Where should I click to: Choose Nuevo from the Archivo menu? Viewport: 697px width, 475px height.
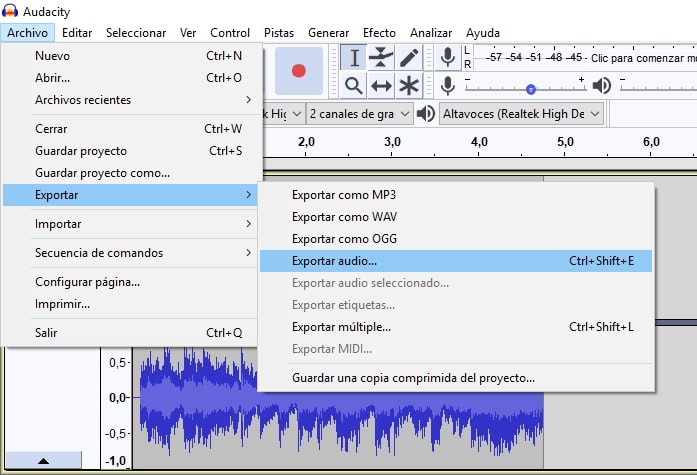click(x=130, y=56)
